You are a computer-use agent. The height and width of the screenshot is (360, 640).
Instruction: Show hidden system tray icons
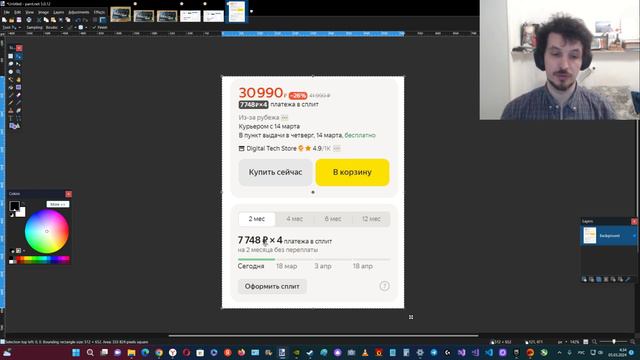(x=559, y=353)
